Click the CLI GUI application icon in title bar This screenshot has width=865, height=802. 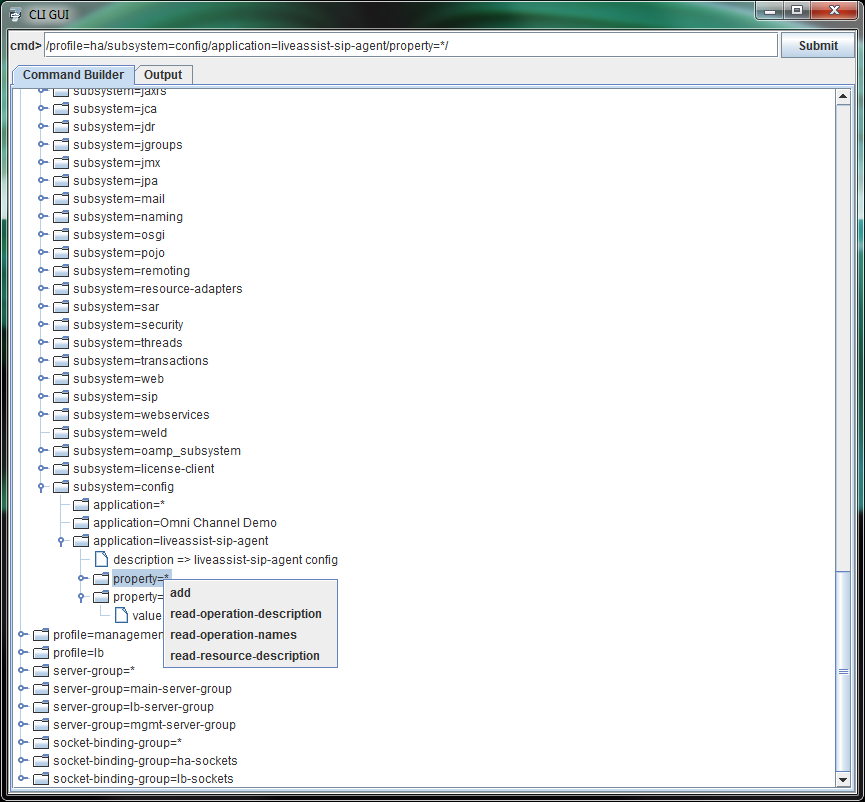[x=15, y=14]
